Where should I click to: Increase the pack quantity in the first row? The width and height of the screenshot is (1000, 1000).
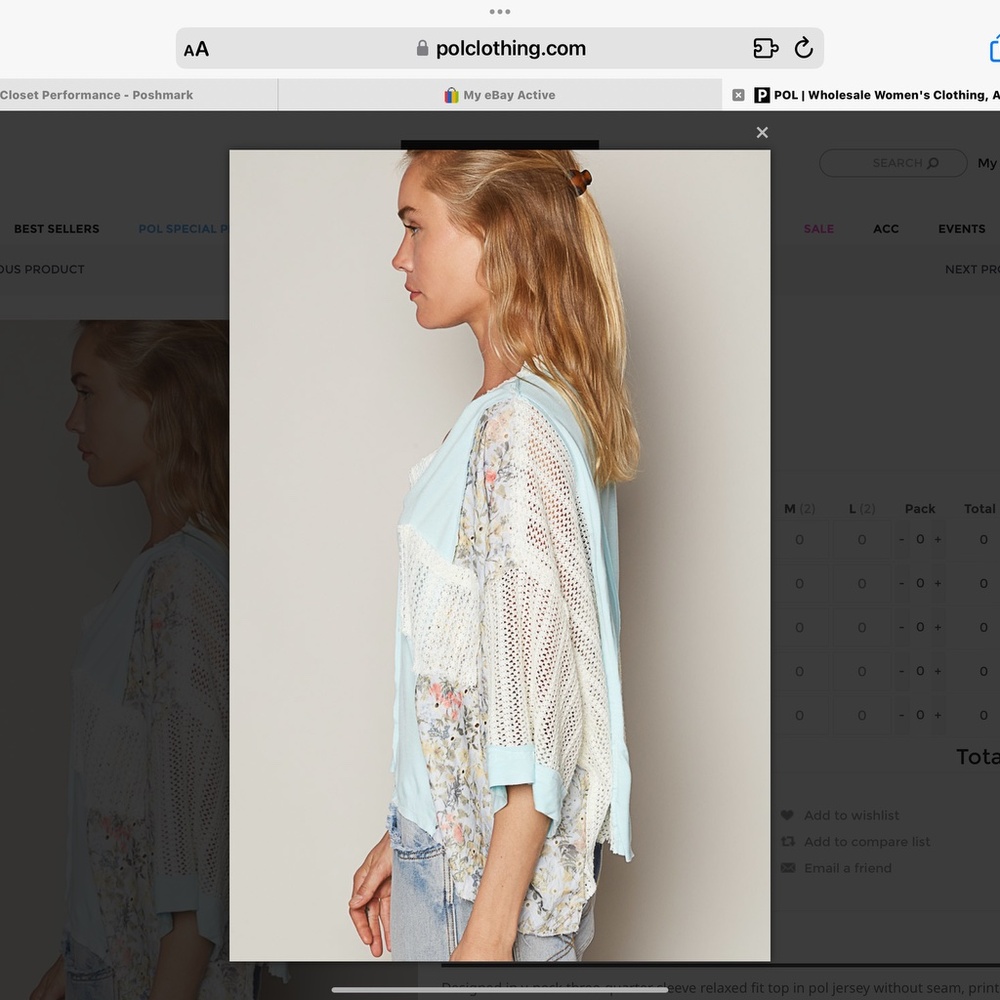938,540
